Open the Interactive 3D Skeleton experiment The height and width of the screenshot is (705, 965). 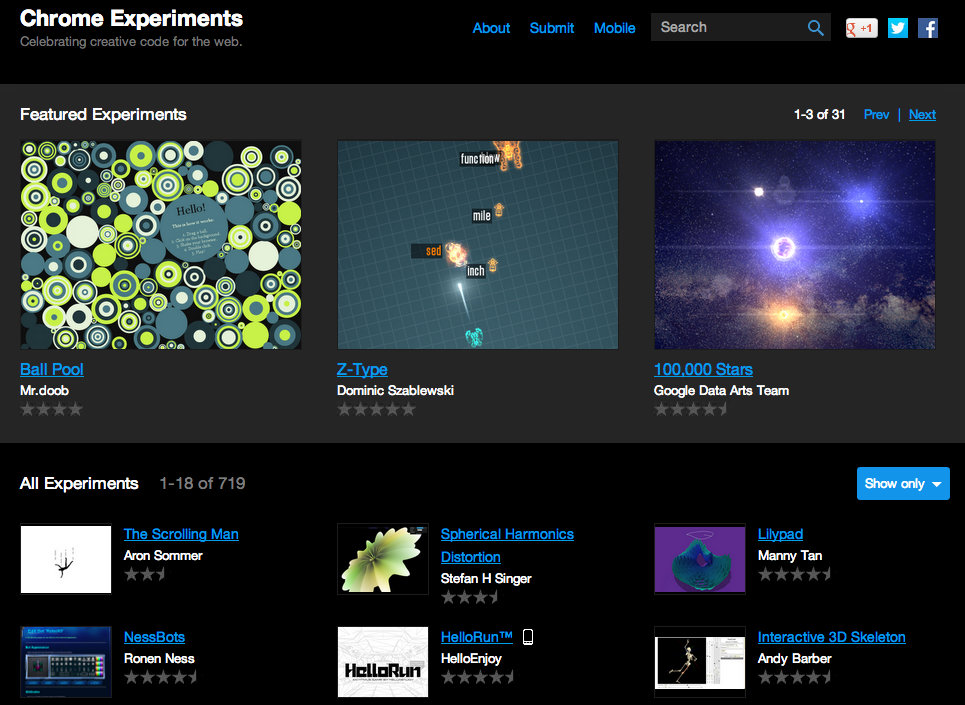pos(831,636)
